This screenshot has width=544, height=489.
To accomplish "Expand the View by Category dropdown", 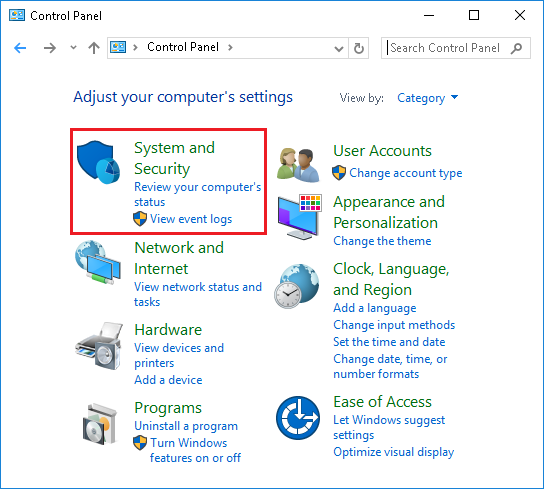I will click(x=427, y=98).
